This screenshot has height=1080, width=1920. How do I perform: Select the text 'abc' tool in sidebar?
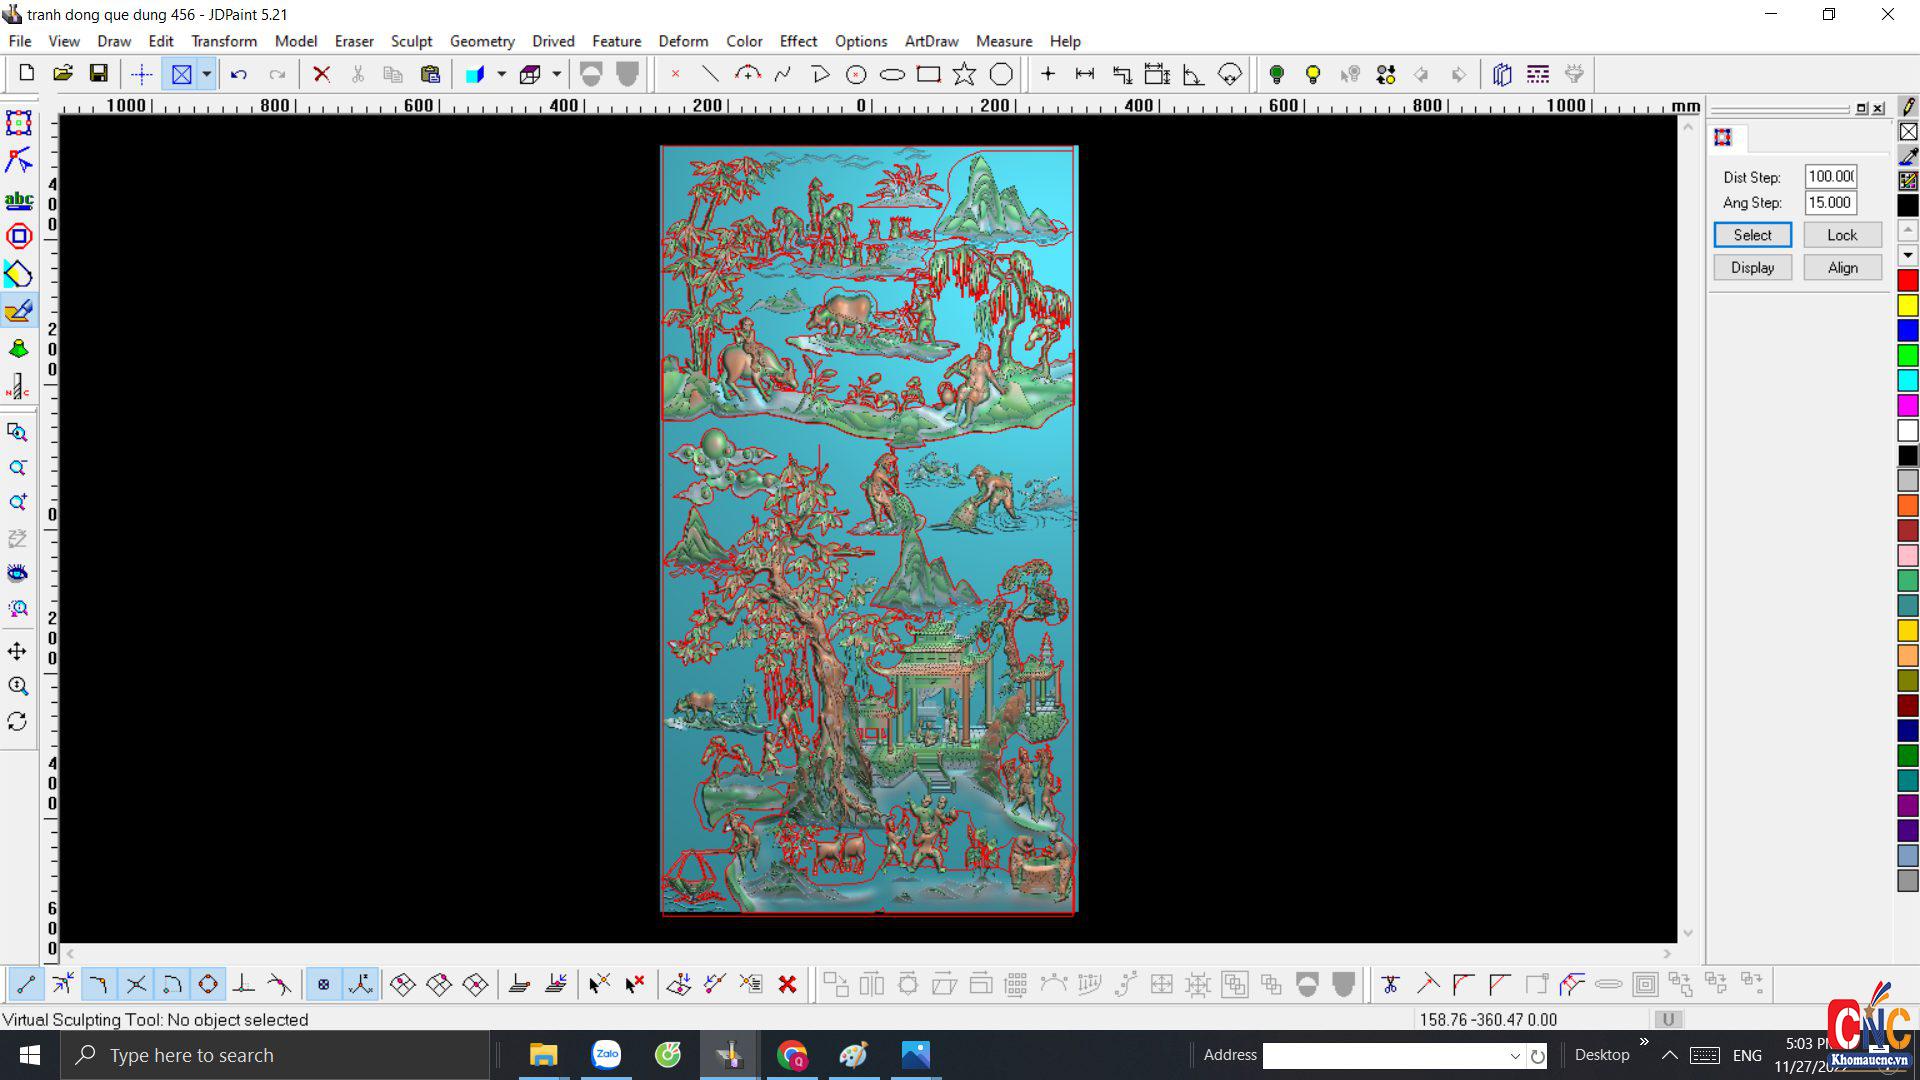click(x=18, y=199)
